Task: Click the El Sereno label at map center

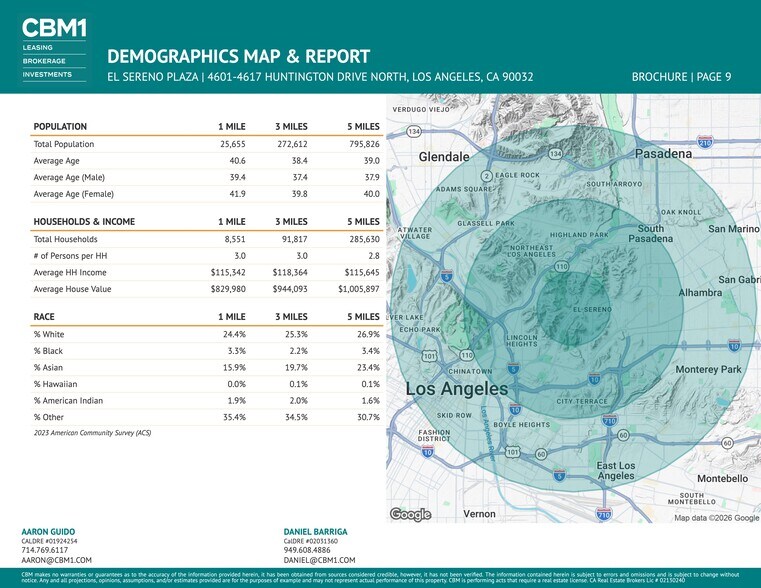Action: (591, 309)
